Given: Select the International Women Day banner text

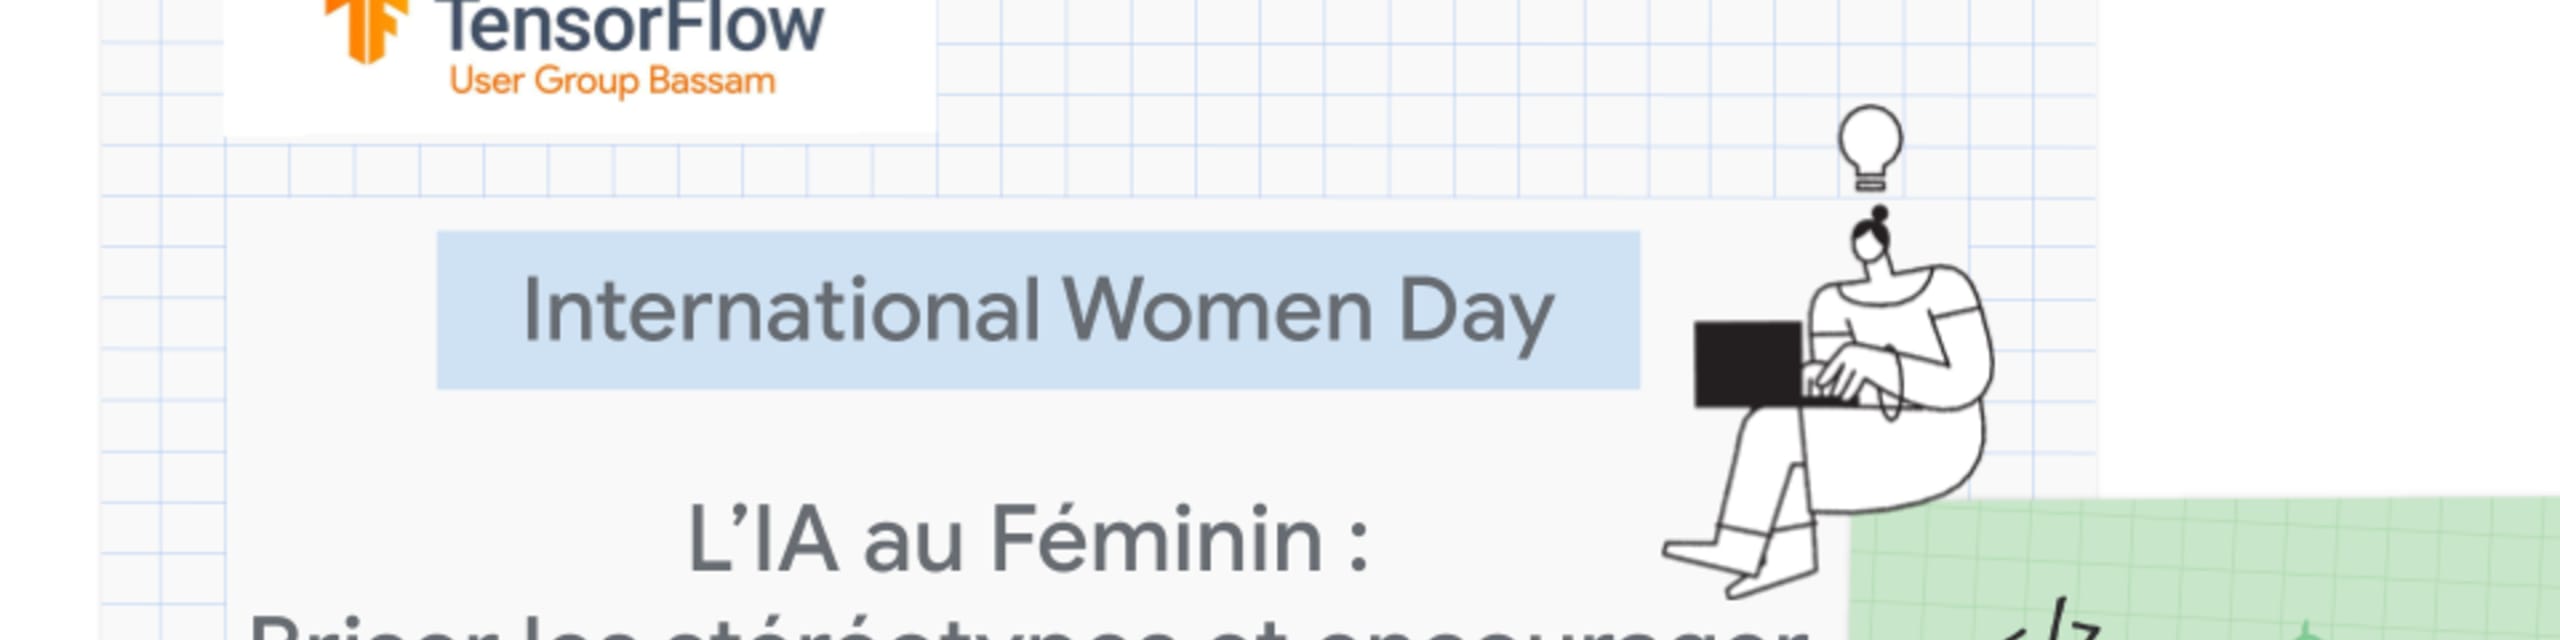Looking at the screenshot, I should 1038,310.
